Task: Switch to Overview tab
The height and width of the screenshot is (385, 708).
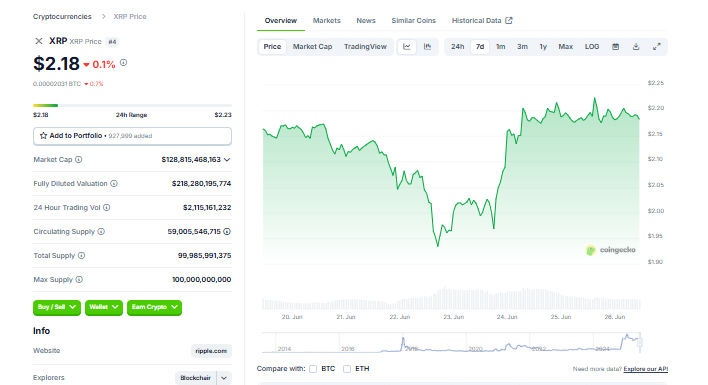Action: tap(281, 20)
